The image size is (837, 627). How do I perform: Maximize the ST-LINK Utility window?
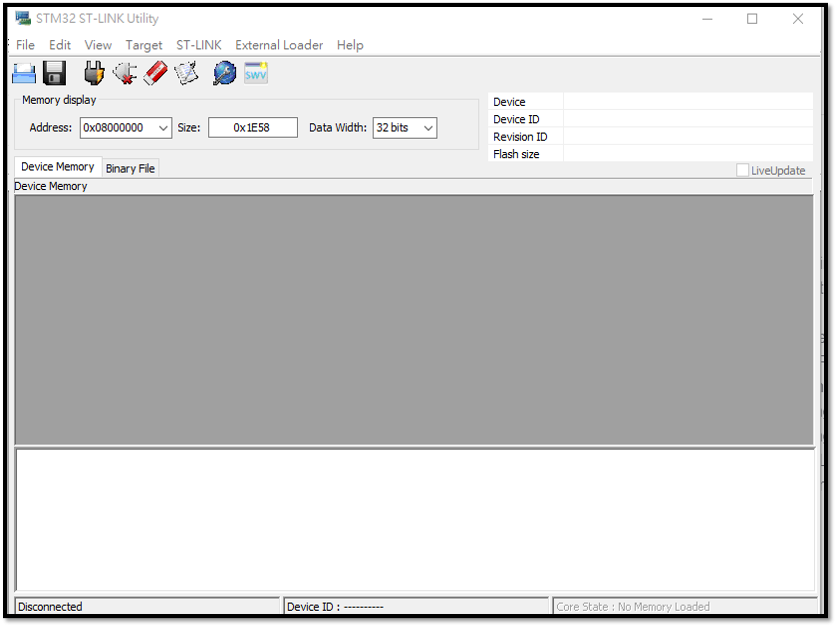tap(752, 19)
